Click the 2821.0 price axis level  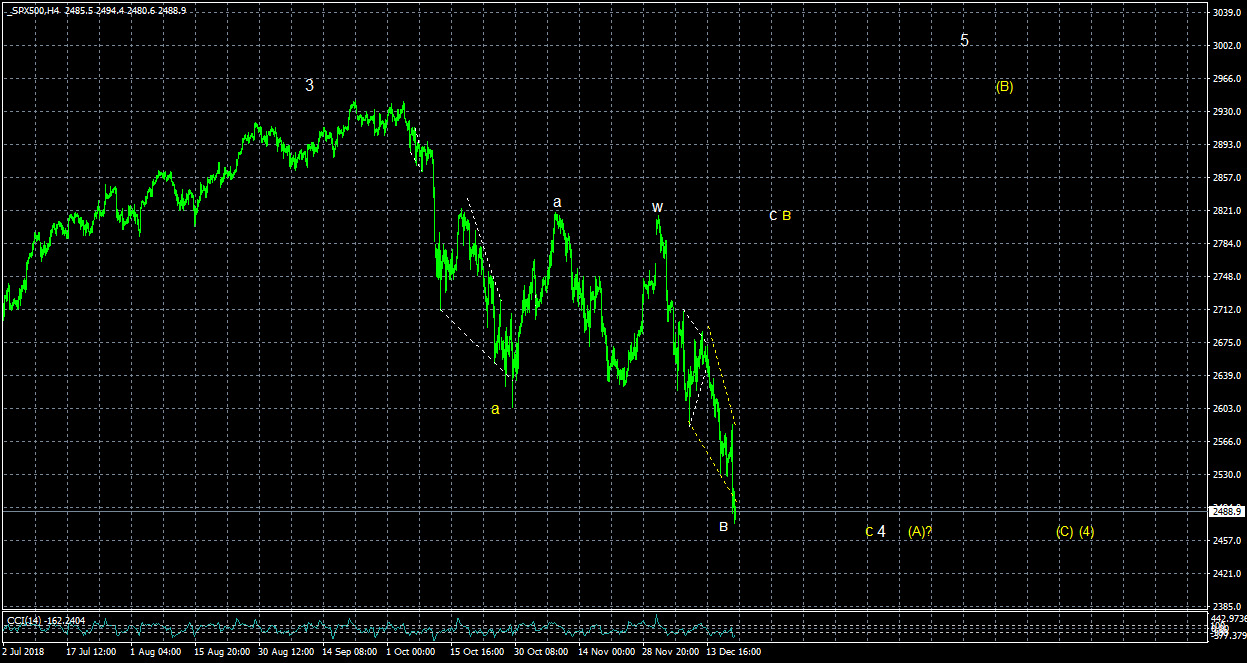tap(1227, 211)
